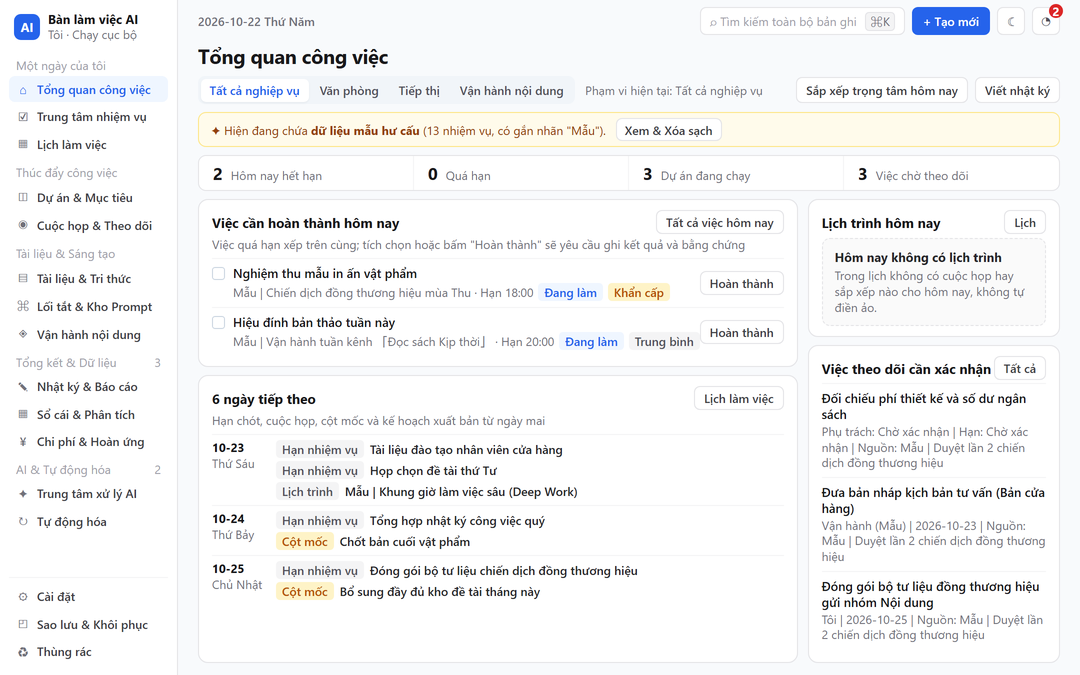Click recycle icon beside Thùng rác

[23, 652]
